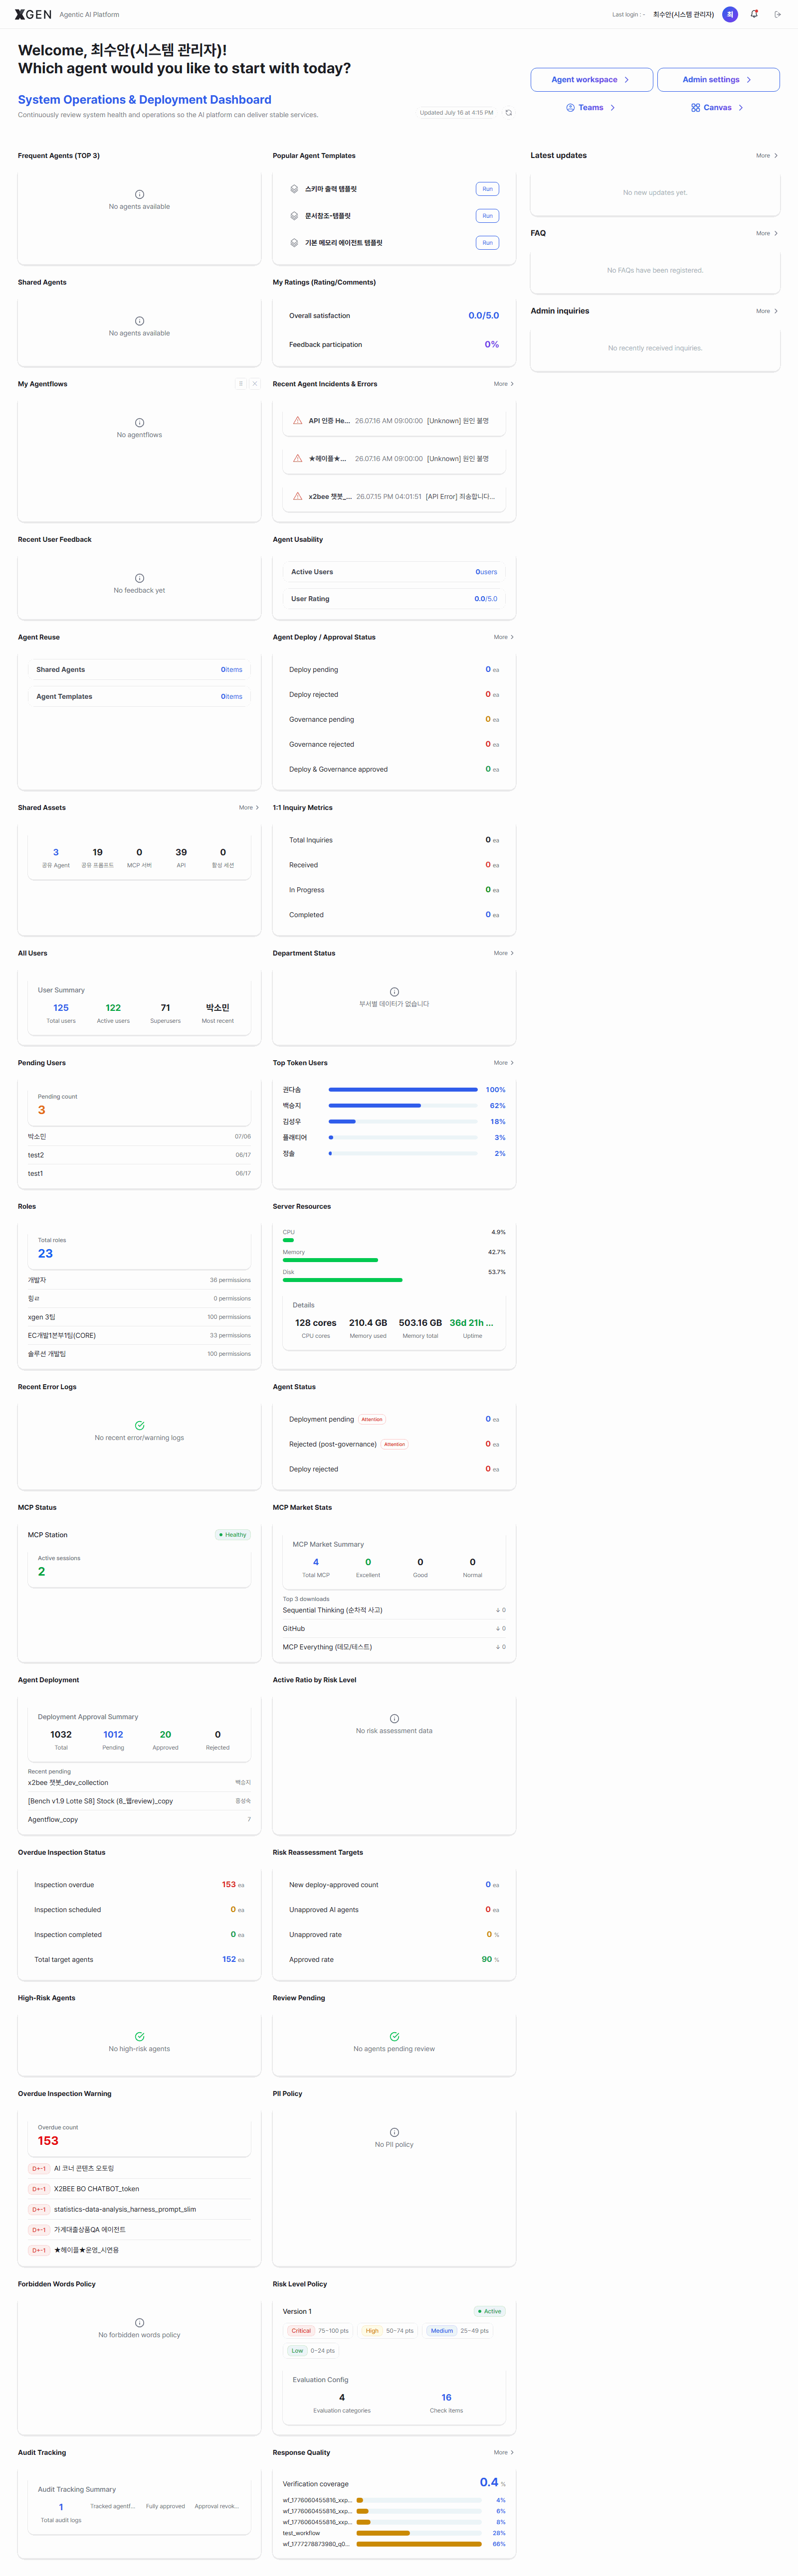Open the Shared Agents reuse row
This screenshot has width=798, height=2576.
point(139,670)
